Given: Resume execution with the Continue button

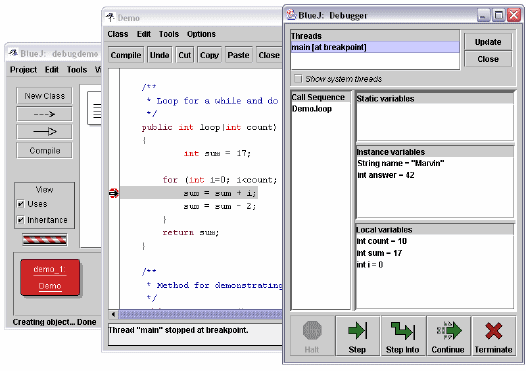Looking at the screenshot, I should 449,336.
